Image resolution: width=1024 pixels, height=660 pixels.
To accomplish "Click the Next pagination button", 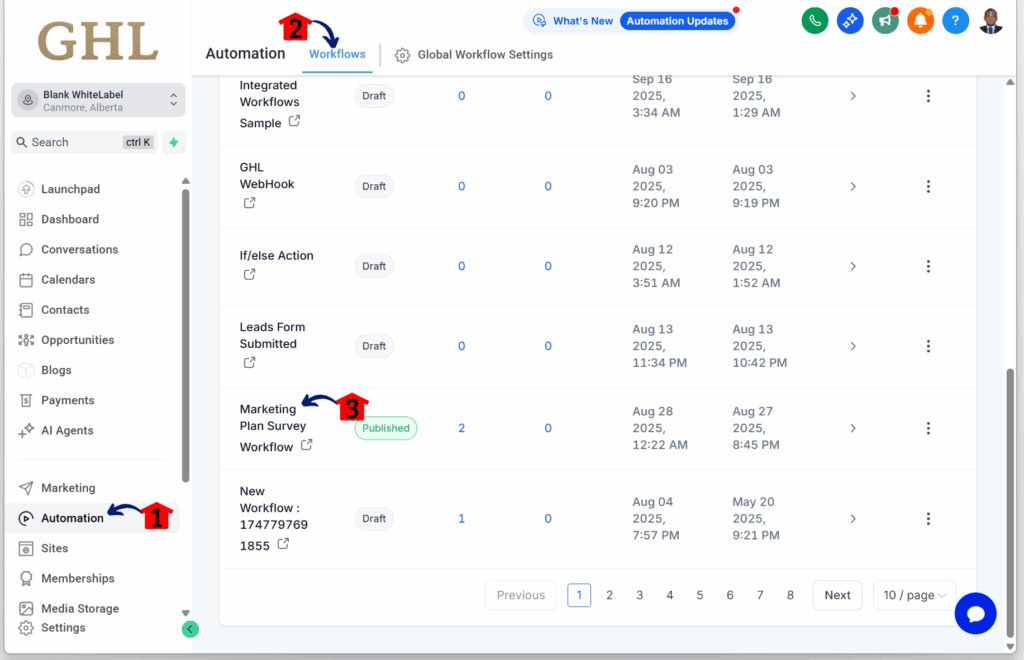I will [x=837, y=594].
